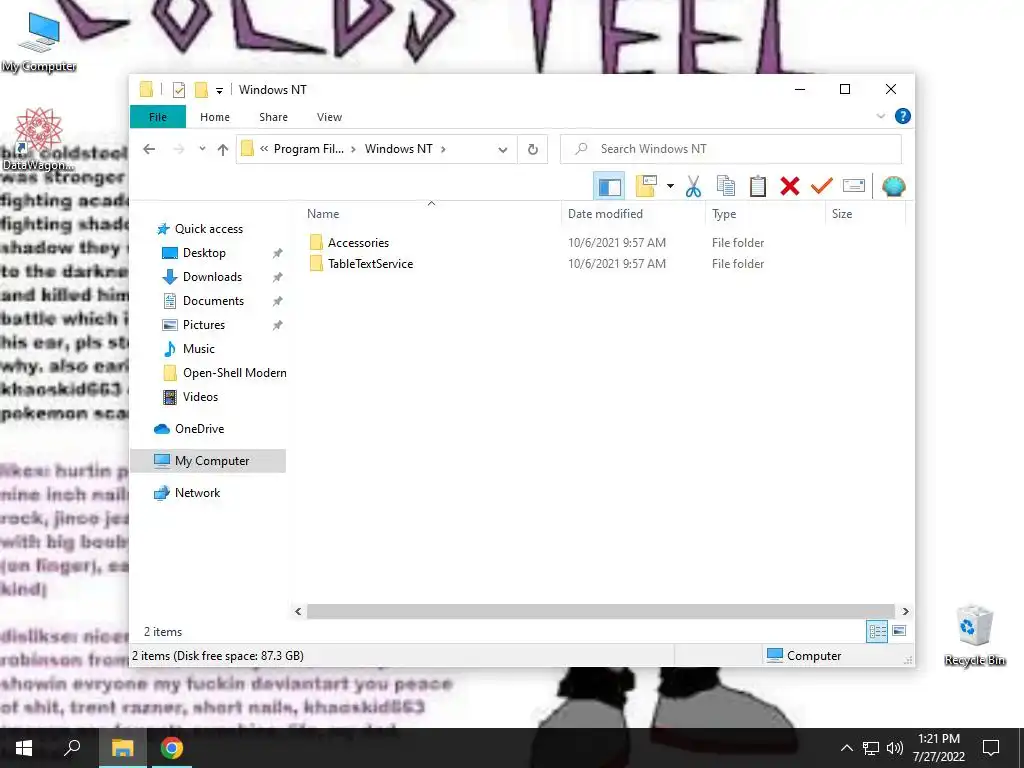The image size is (1024, 768).
Task: Click the horizontal scrollbar left arrow
Action: tap(298, 611)
